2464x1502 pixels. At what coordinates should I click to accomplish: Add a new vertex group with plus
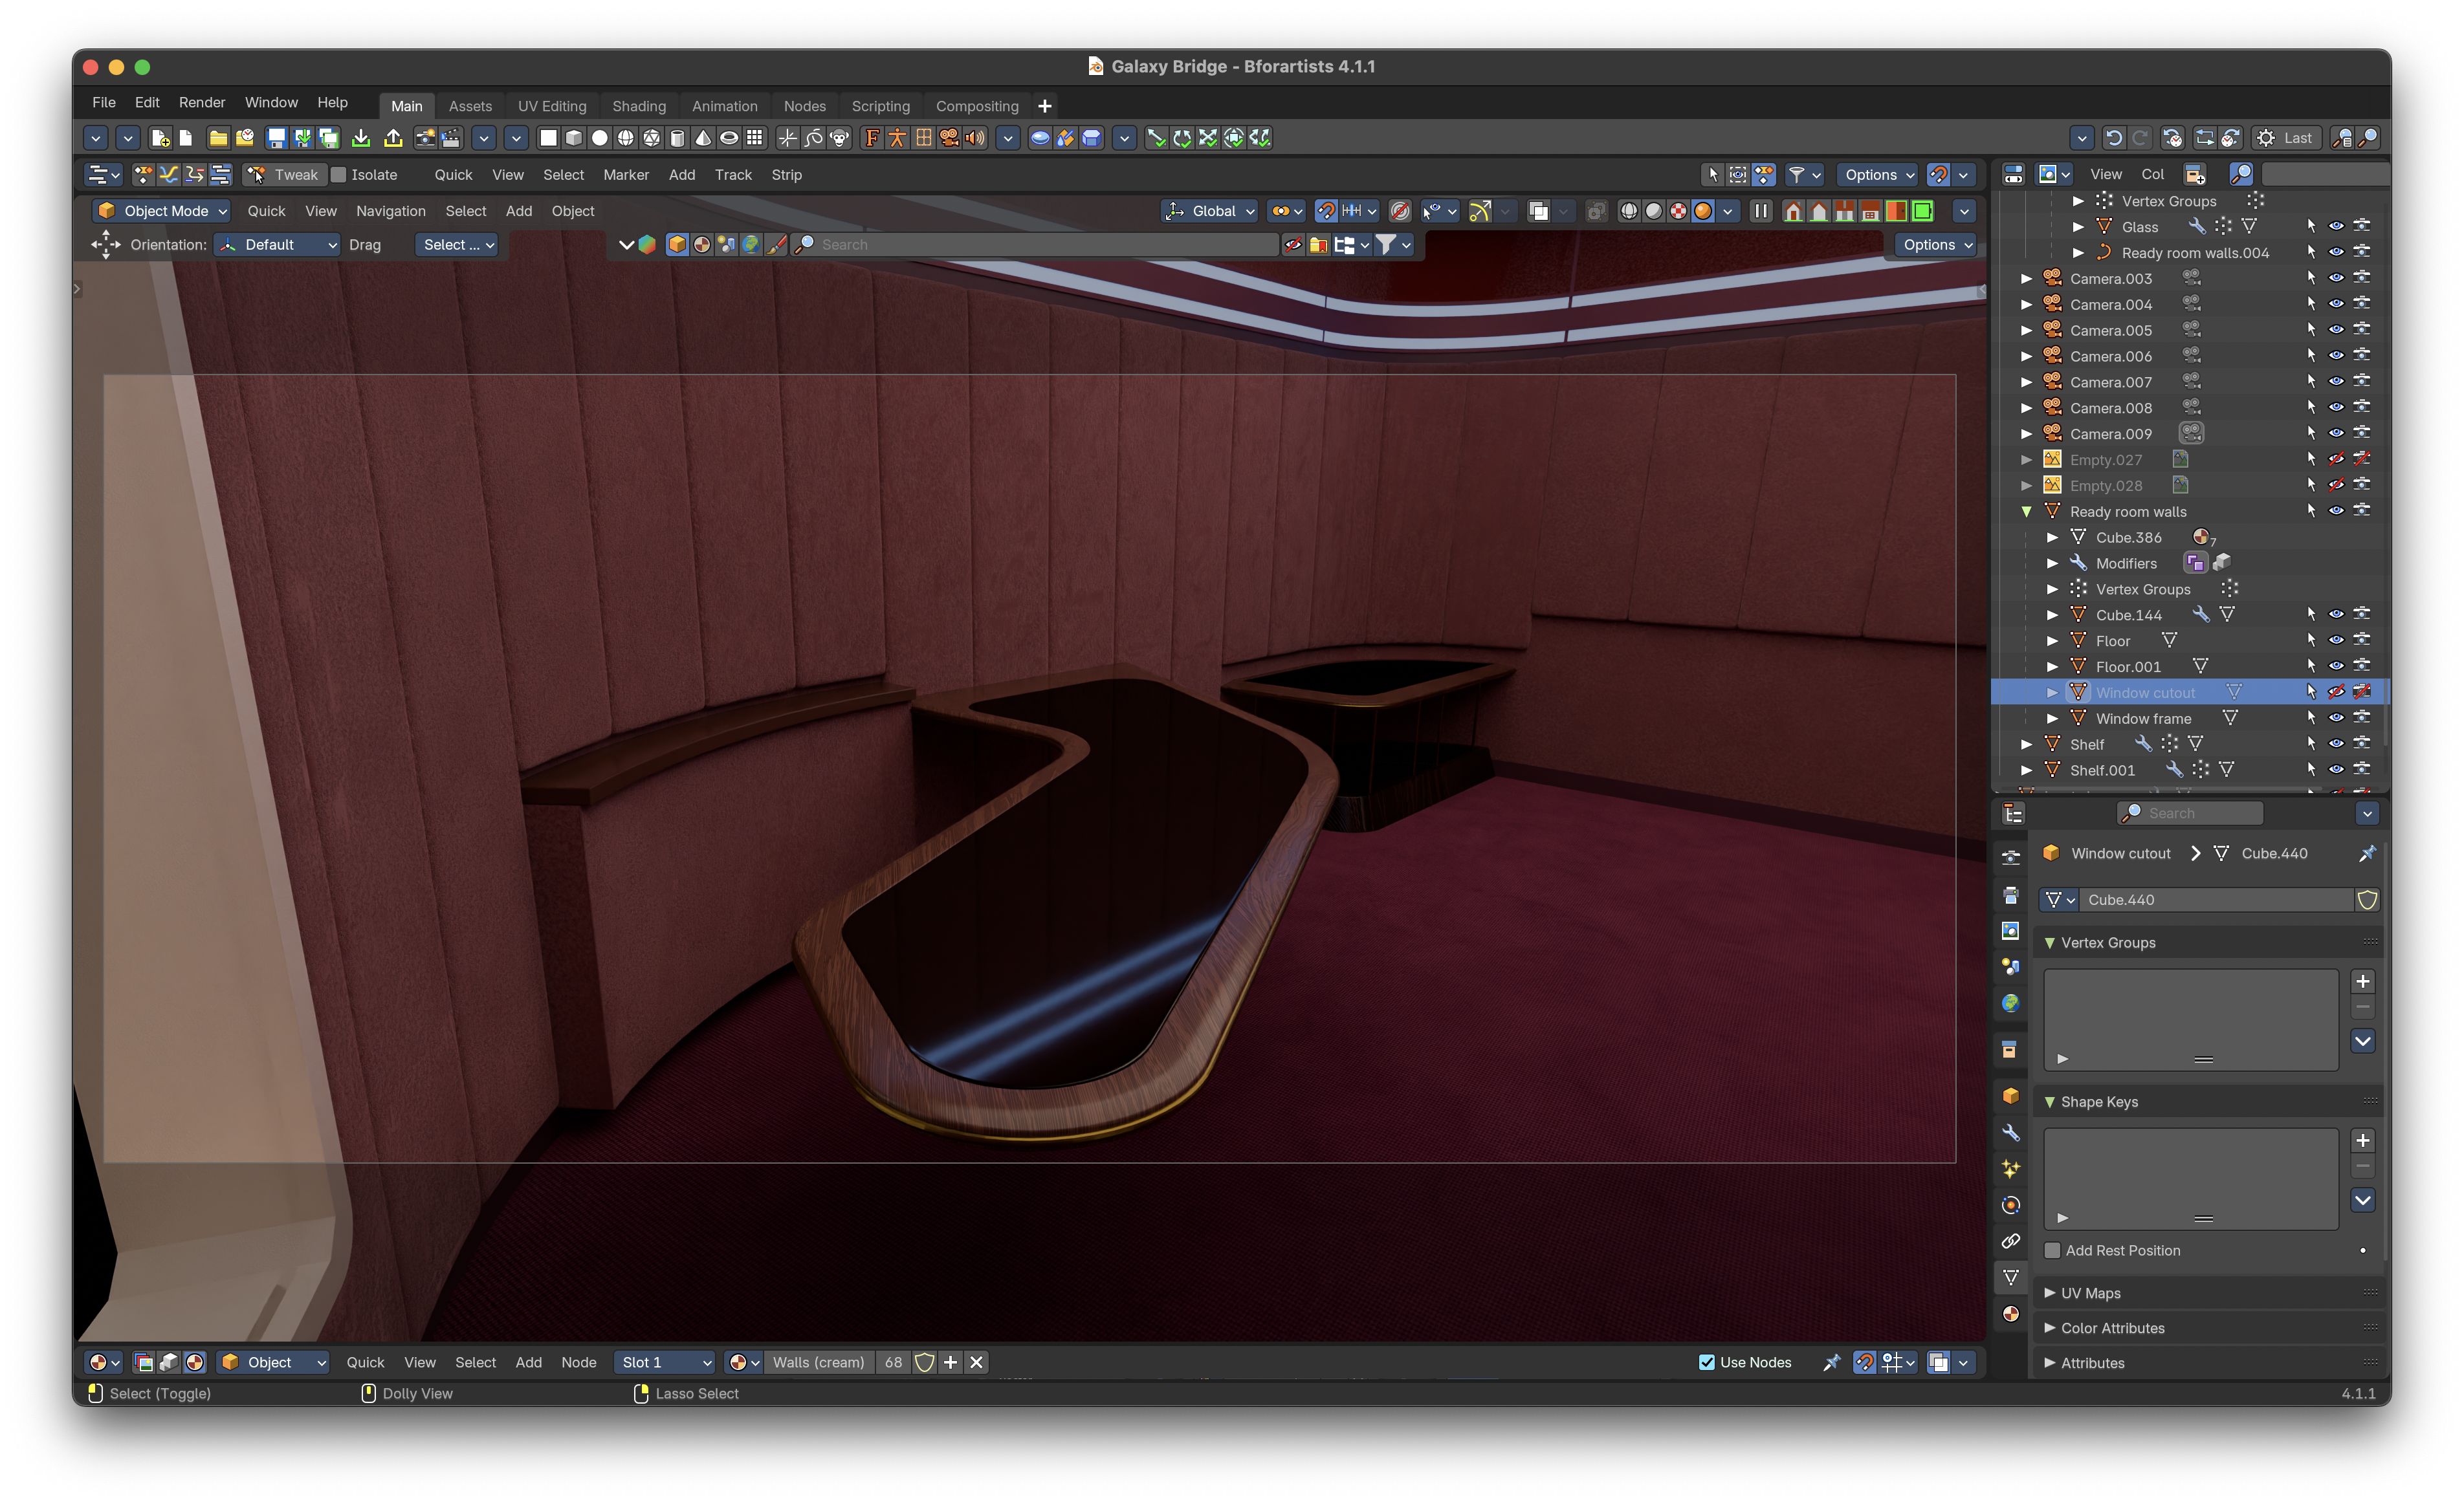[x=2362, y=982]
